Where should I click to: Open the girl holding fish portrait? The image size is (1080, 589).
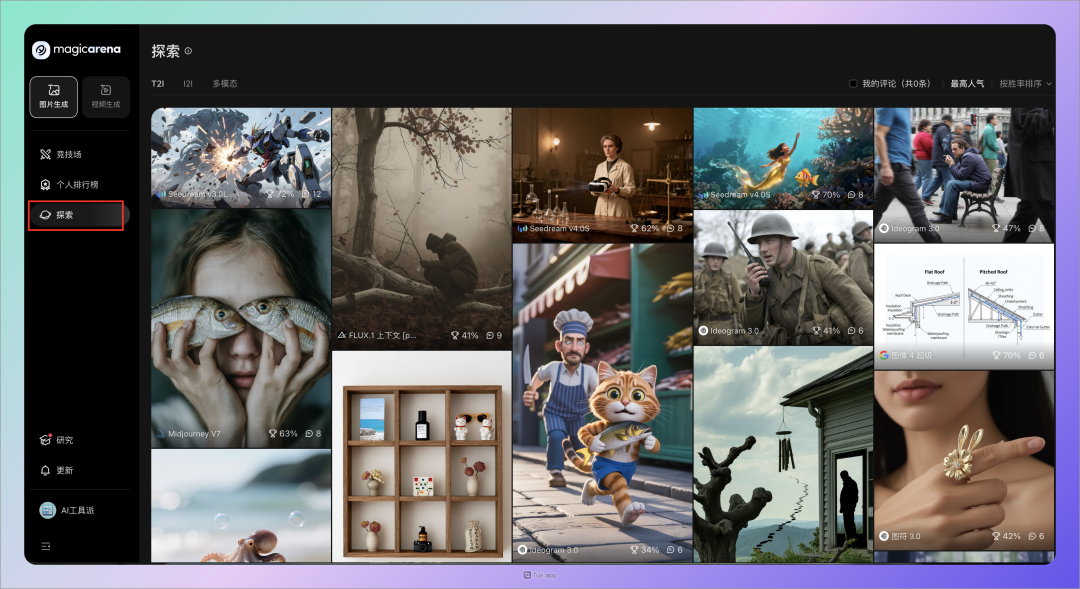point(241,329)
